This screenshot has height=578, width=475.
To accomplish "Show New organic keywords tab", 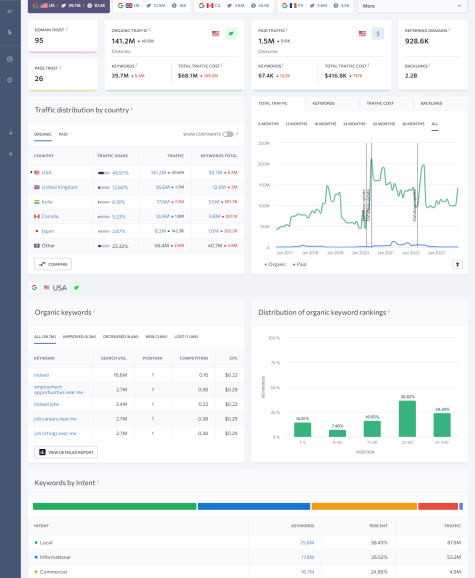I will coord(156,337).
